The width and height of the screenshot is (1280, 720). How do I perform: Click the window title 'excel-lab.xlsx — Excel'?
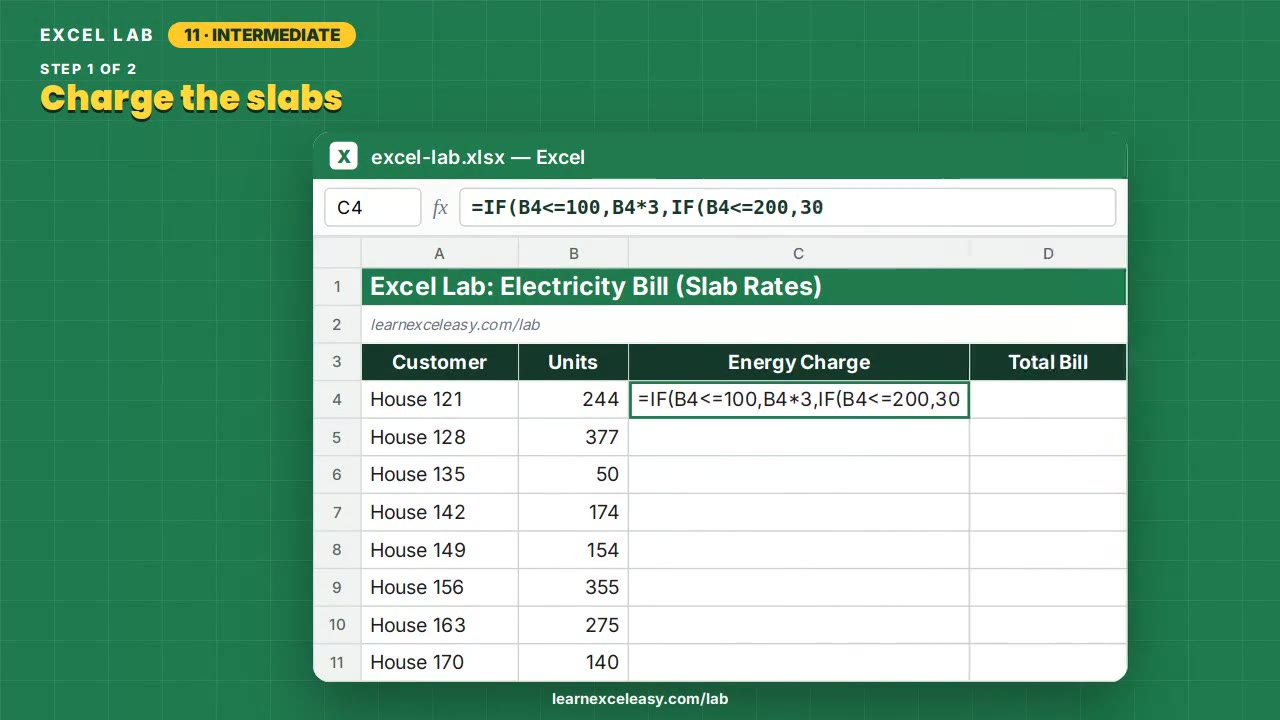(x=478, y=157)
